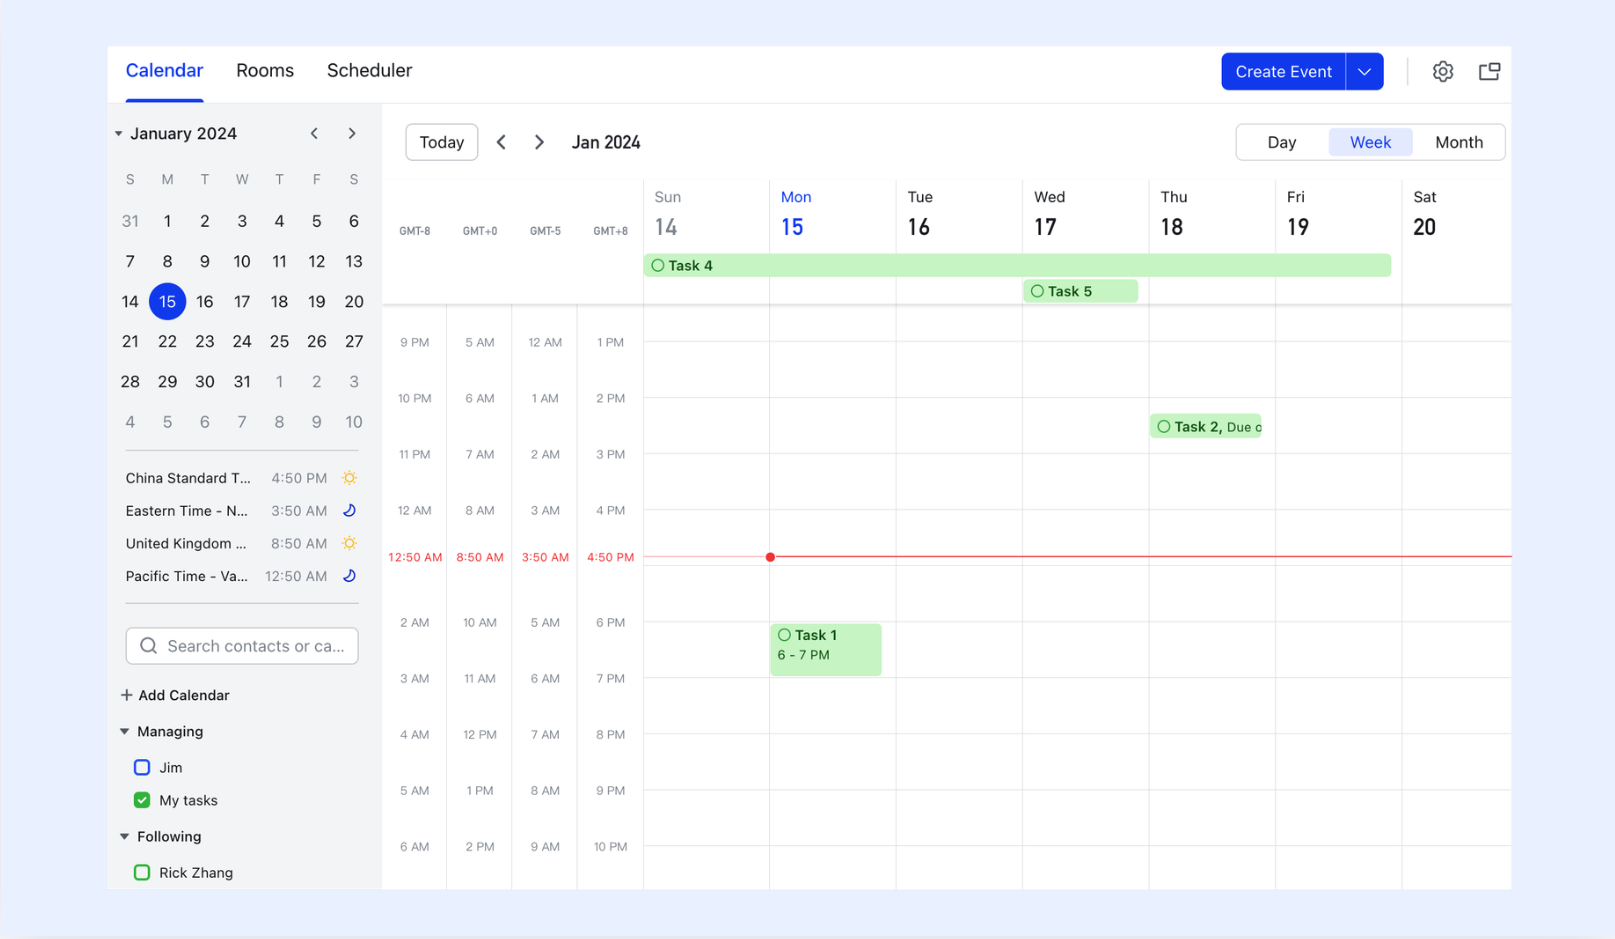The height and width of the screenshot is (939, 1615).
Task: Click Pacific Time row
Action: [242, 576]
